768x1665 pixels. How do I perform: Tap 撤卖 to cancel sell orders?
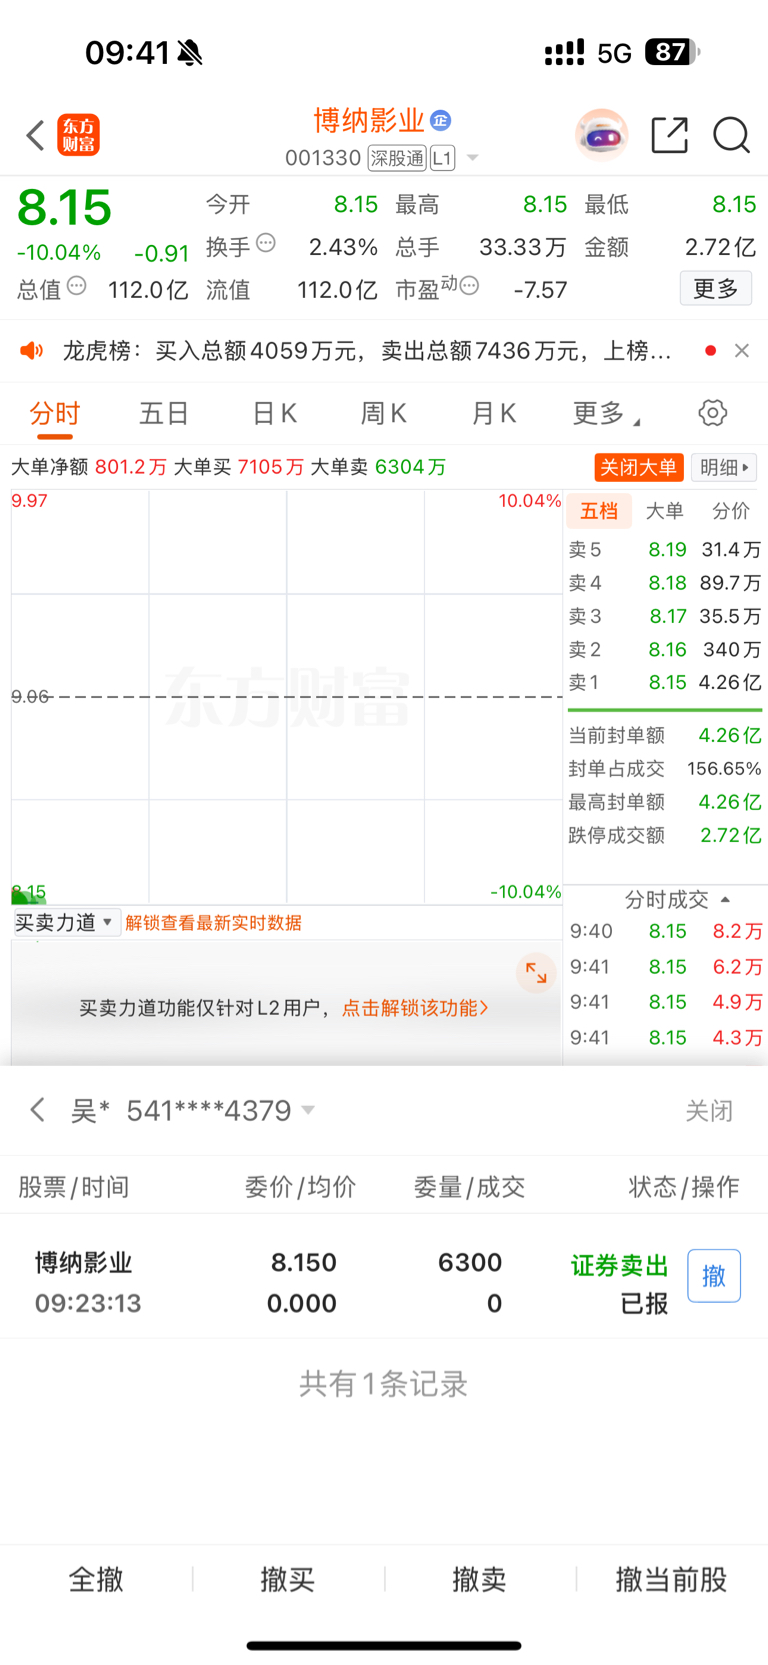tap(480, 1579)
